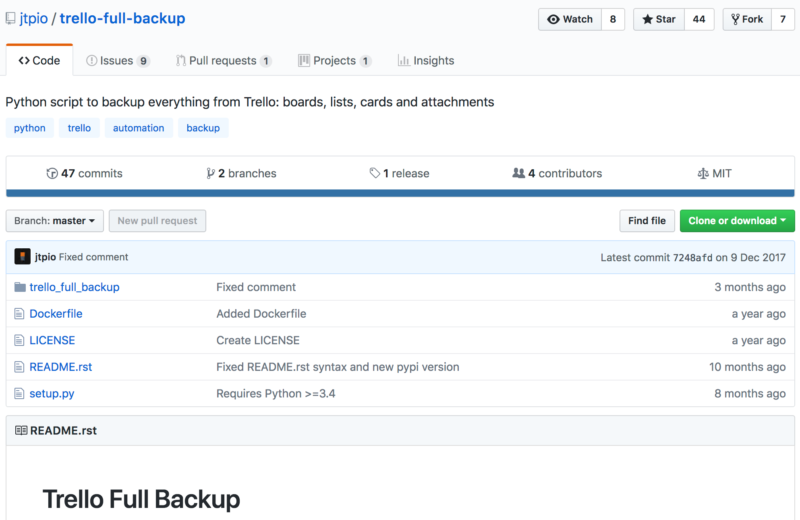Image resolution: width=800 pixels, height=520 pixels.
Task: View the 2 branches list
Action: pos(241,174)
